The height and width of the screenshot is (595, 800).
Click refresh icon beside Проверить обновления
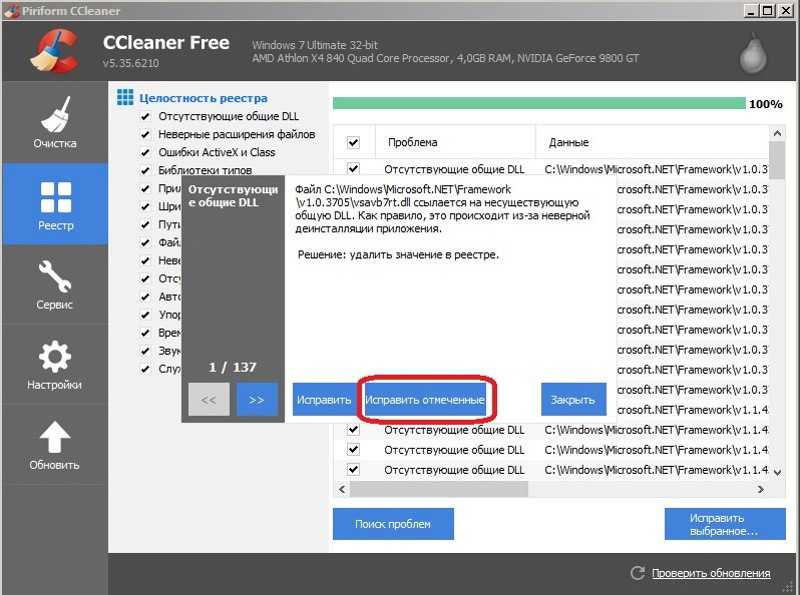637,573
